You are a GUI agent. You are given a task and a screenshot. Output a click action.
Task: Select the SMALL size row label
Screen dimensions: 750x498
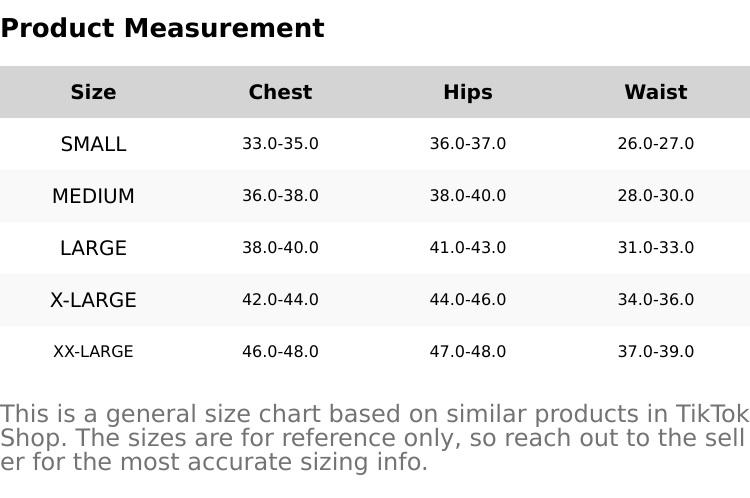coord(93,144)
